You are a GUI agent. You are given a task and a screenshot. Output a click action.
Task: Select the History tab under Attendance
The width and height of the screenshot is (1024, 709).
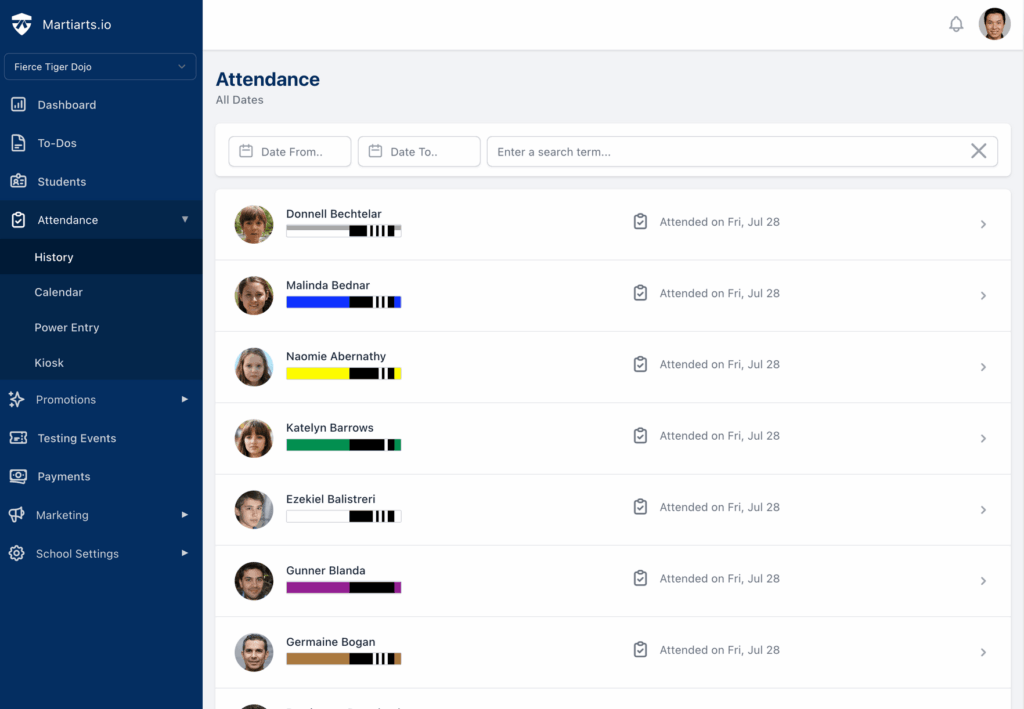[54, 257]
